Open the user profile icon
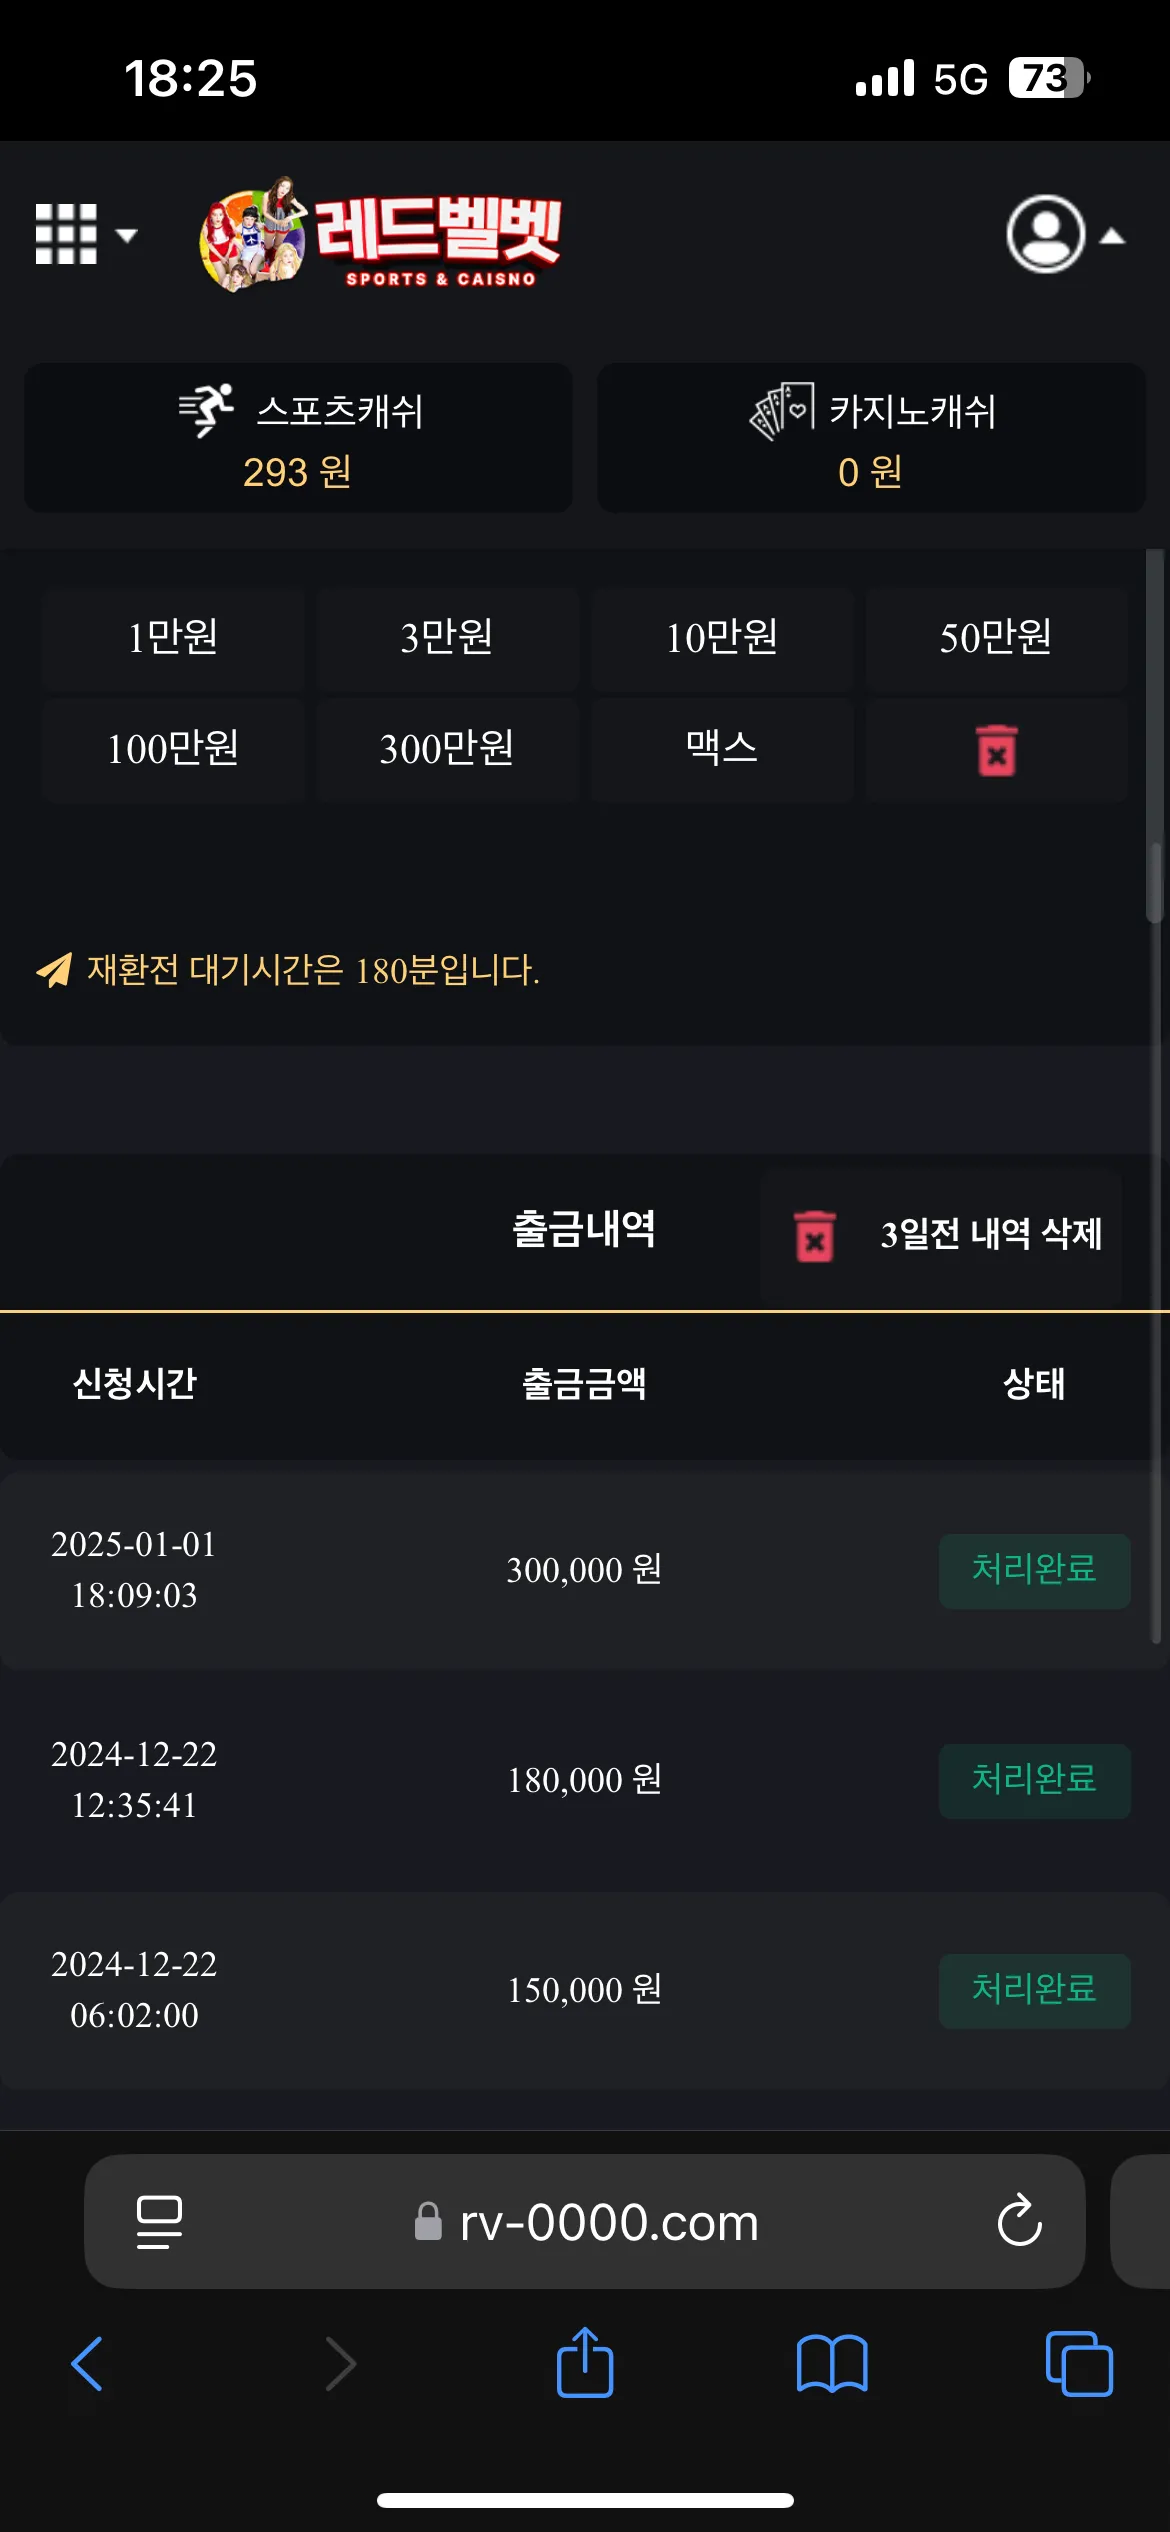The width and height of the screenshot is (1170, 2532). [x=1045, y=234]
